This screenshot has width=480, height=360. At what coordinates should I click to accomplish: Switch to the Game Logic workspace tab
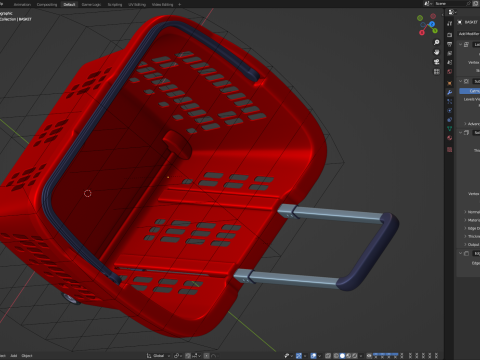91,4
